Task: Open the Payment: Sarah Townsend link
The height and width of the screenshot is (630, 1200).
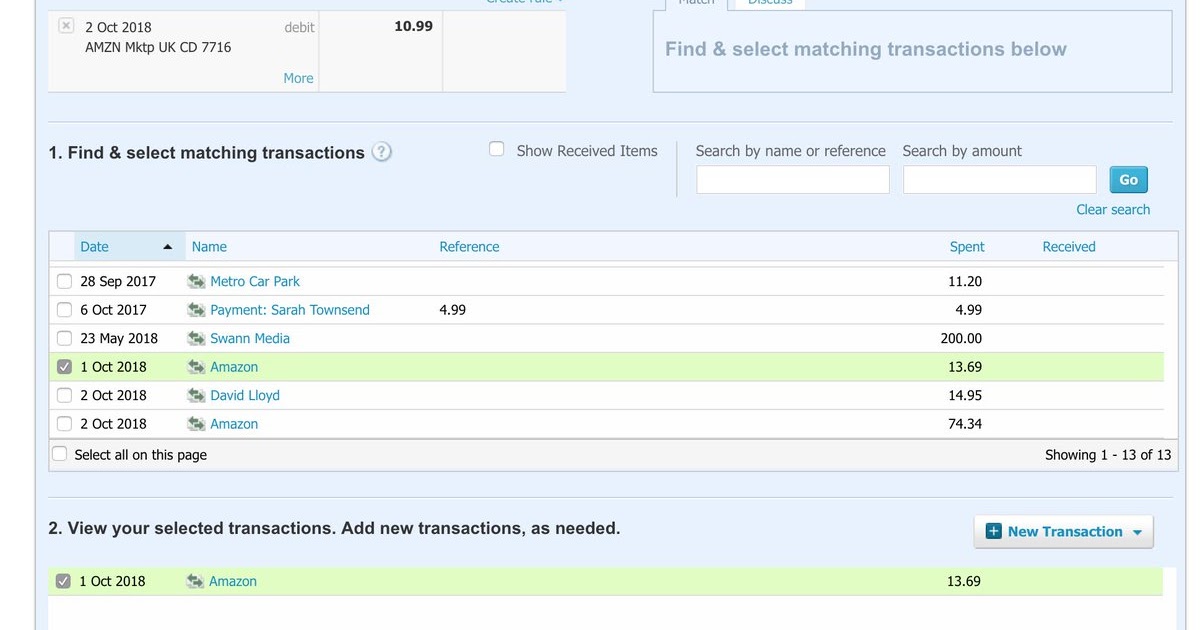Action: [290, 310]
